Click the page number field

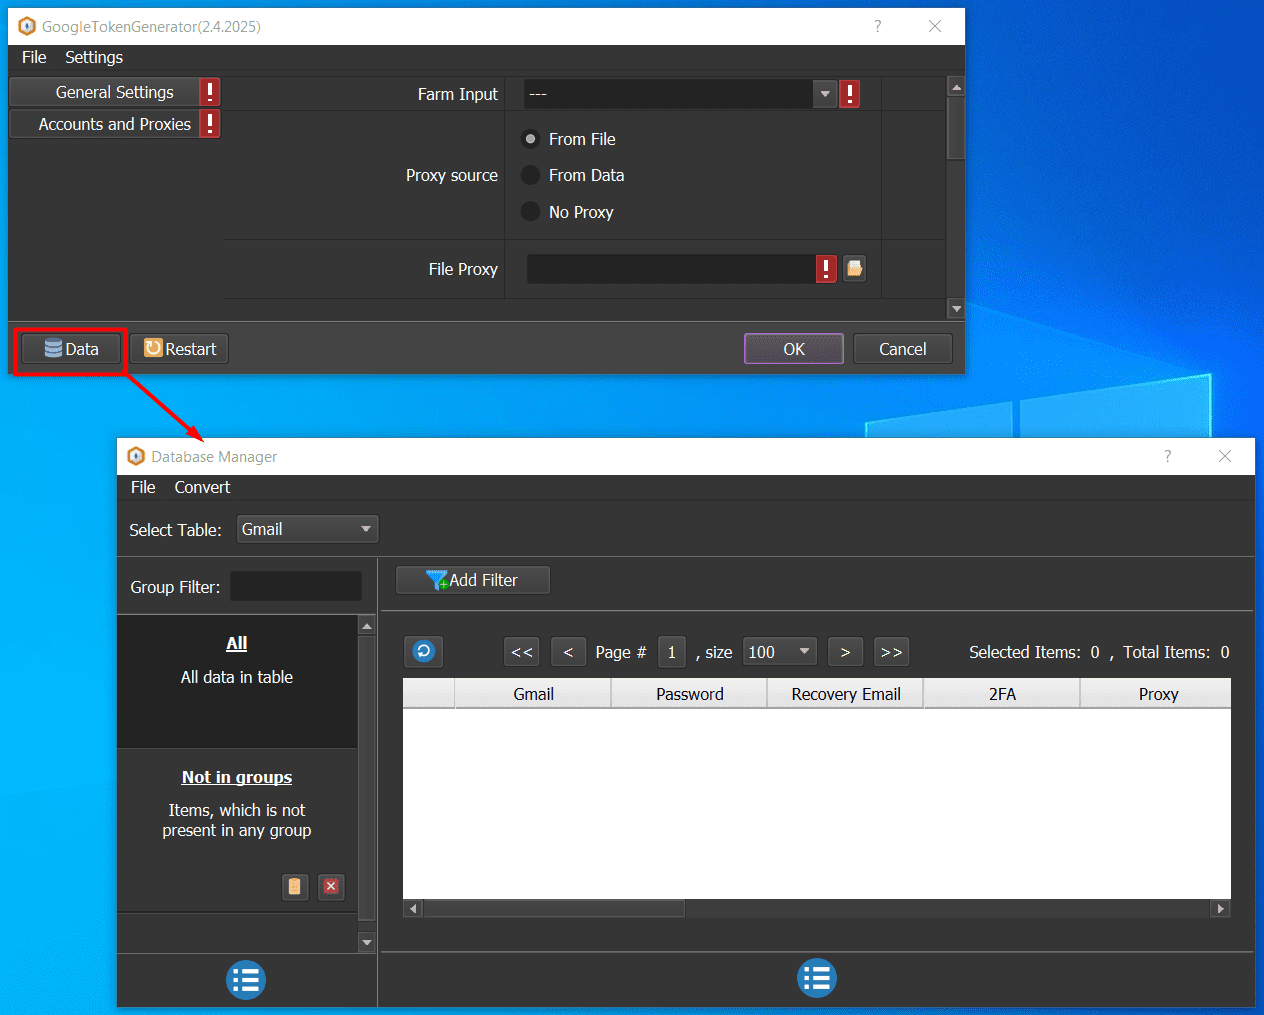pos(672,652)
